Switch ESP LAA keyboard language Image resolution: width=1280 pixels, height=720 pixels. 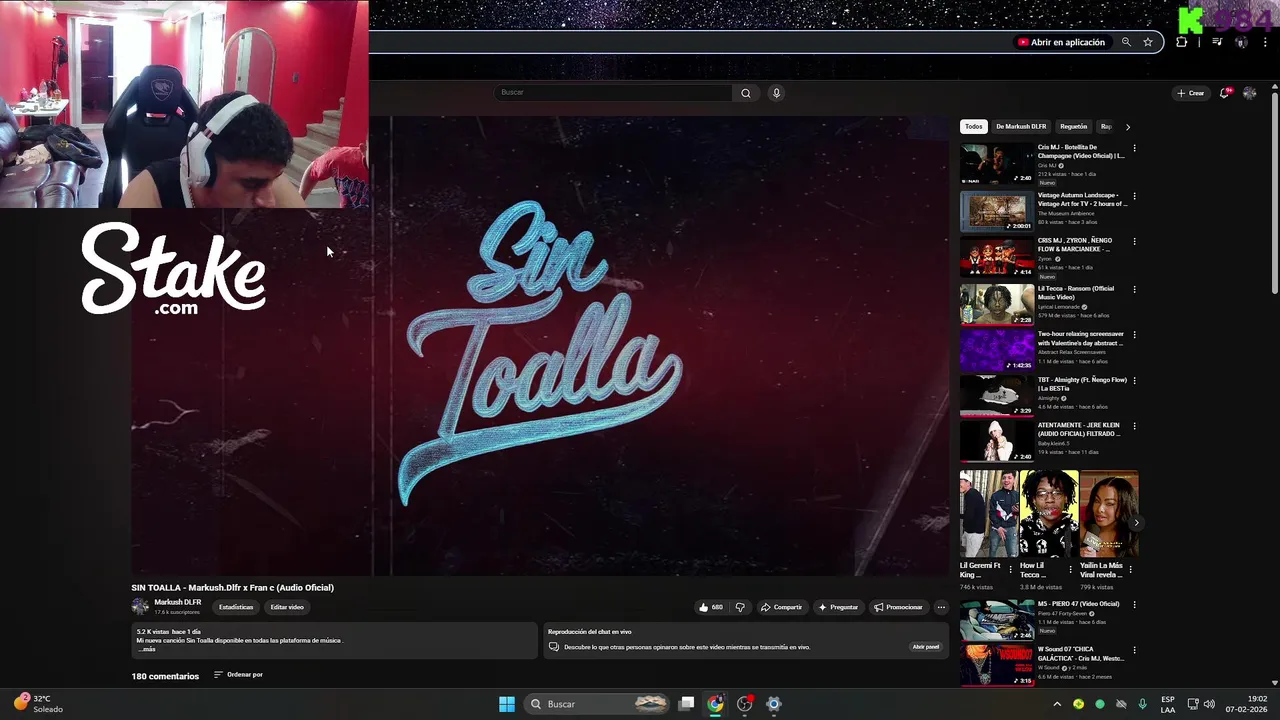pos(1168,704)
